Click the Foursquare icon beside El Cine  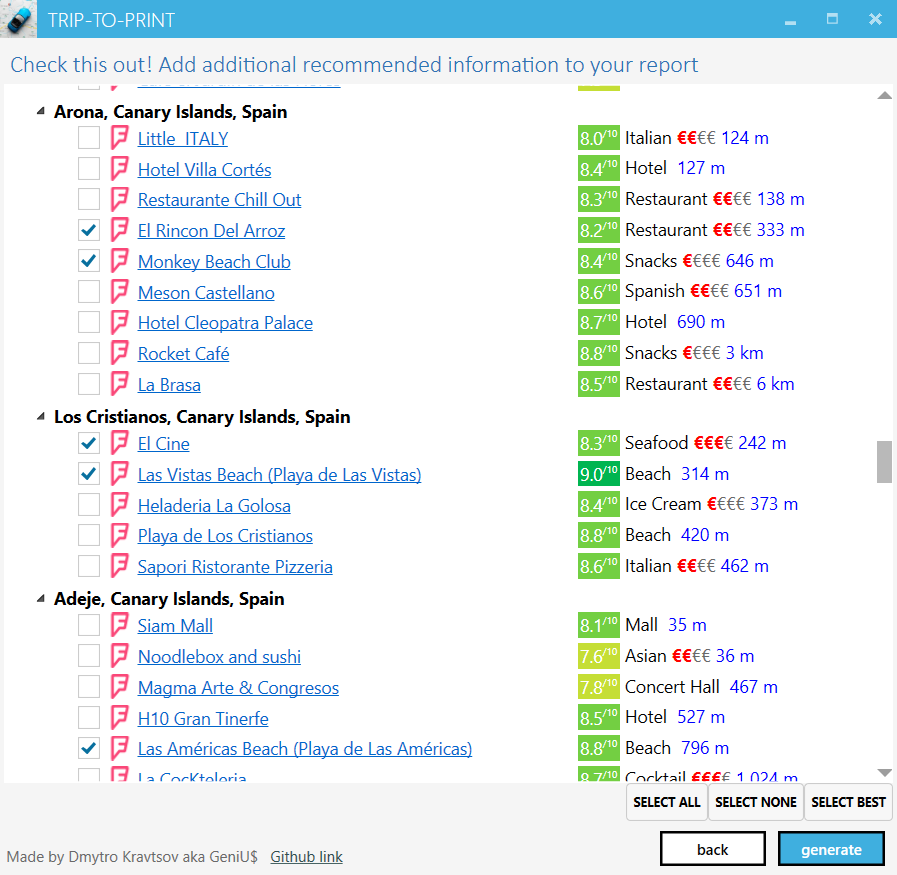tap(120, 443)
